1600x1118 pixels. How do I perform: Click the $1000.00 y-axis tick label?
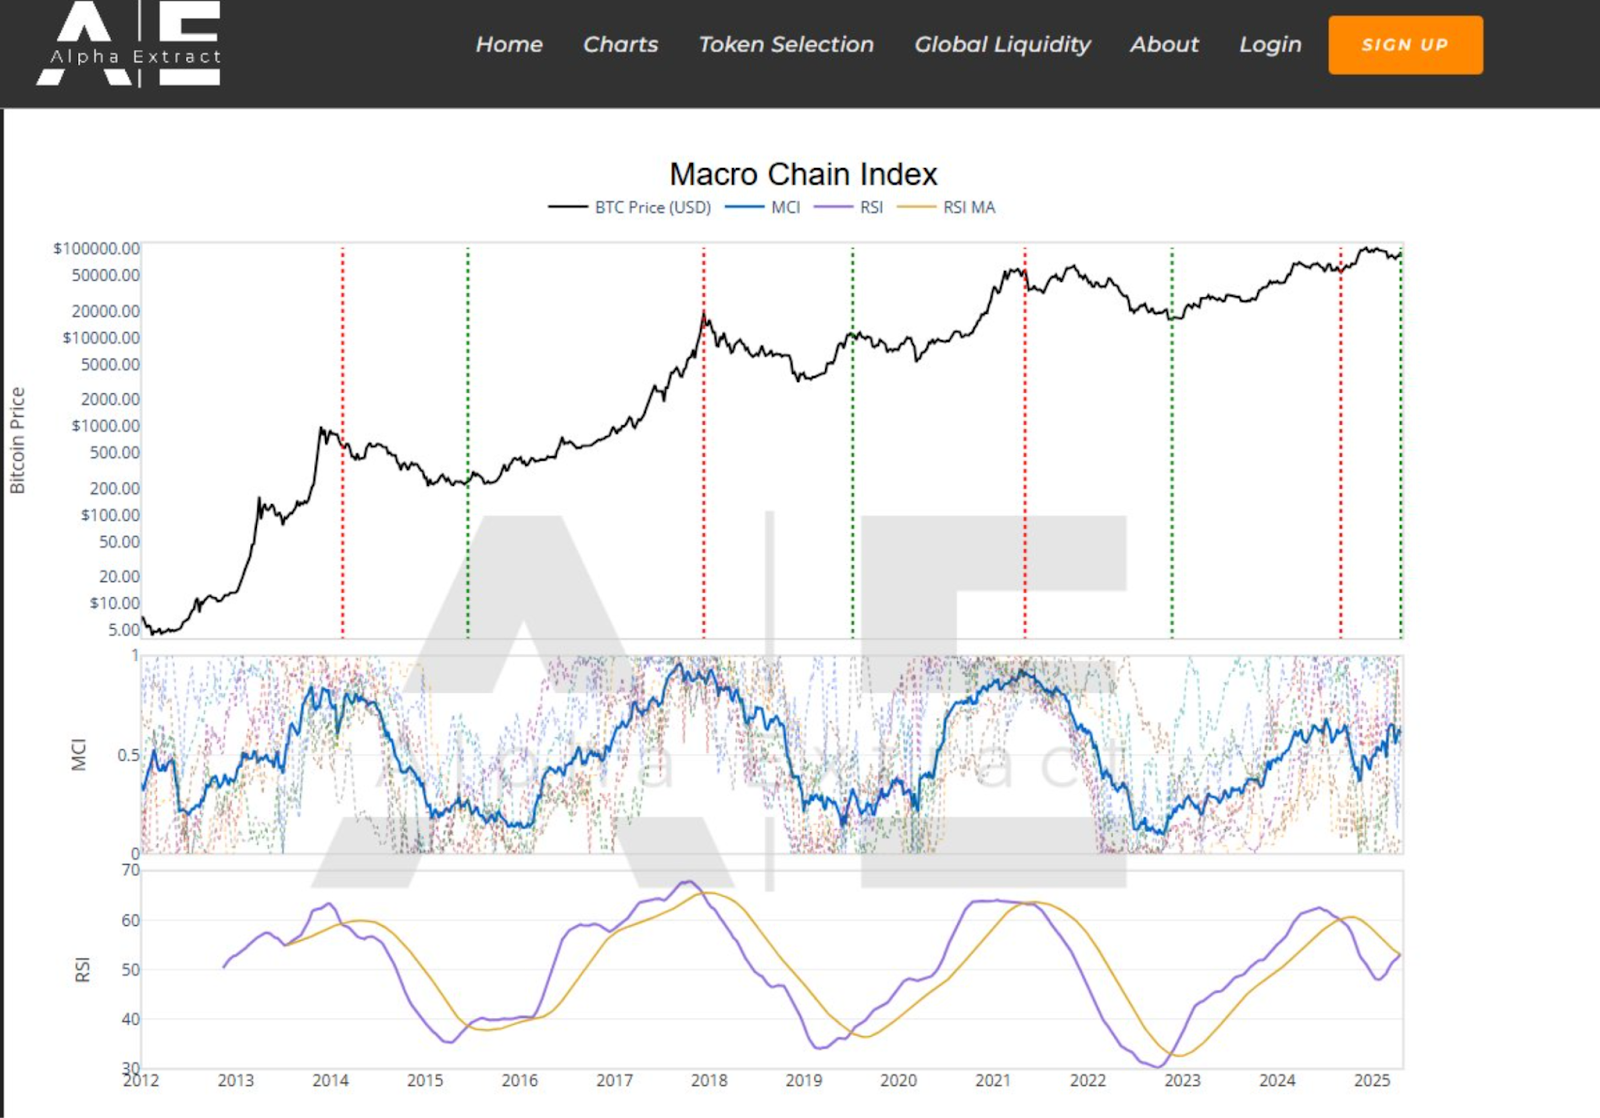click(105, 426)
